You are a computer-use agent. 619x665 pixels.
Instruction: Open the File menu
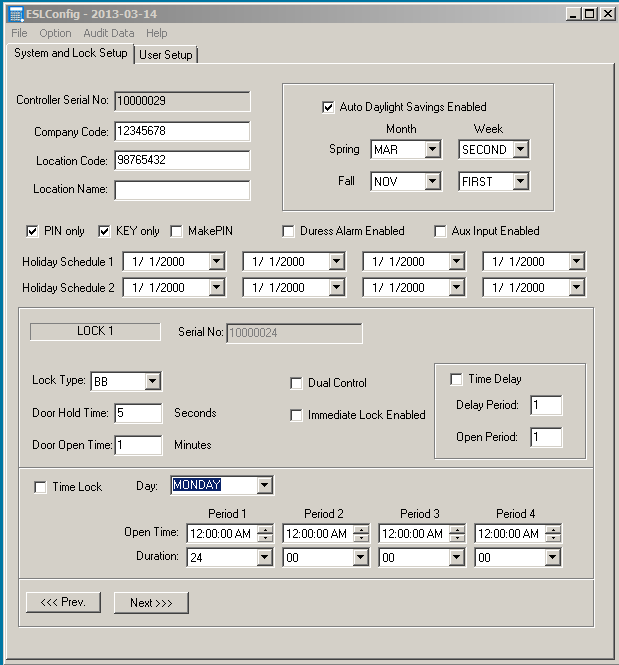point(19,33)
